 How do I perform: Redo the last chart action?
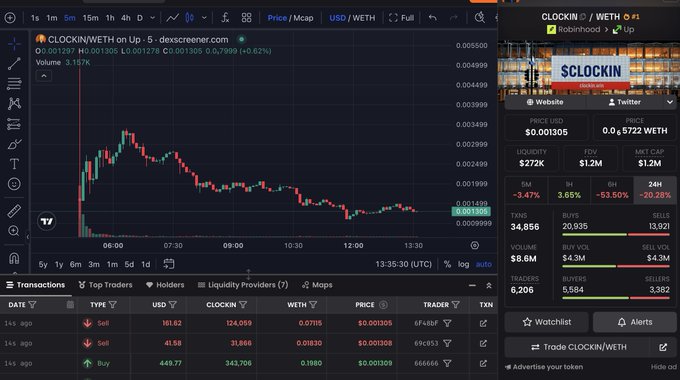pyautogui.click(x=454, y=18)
